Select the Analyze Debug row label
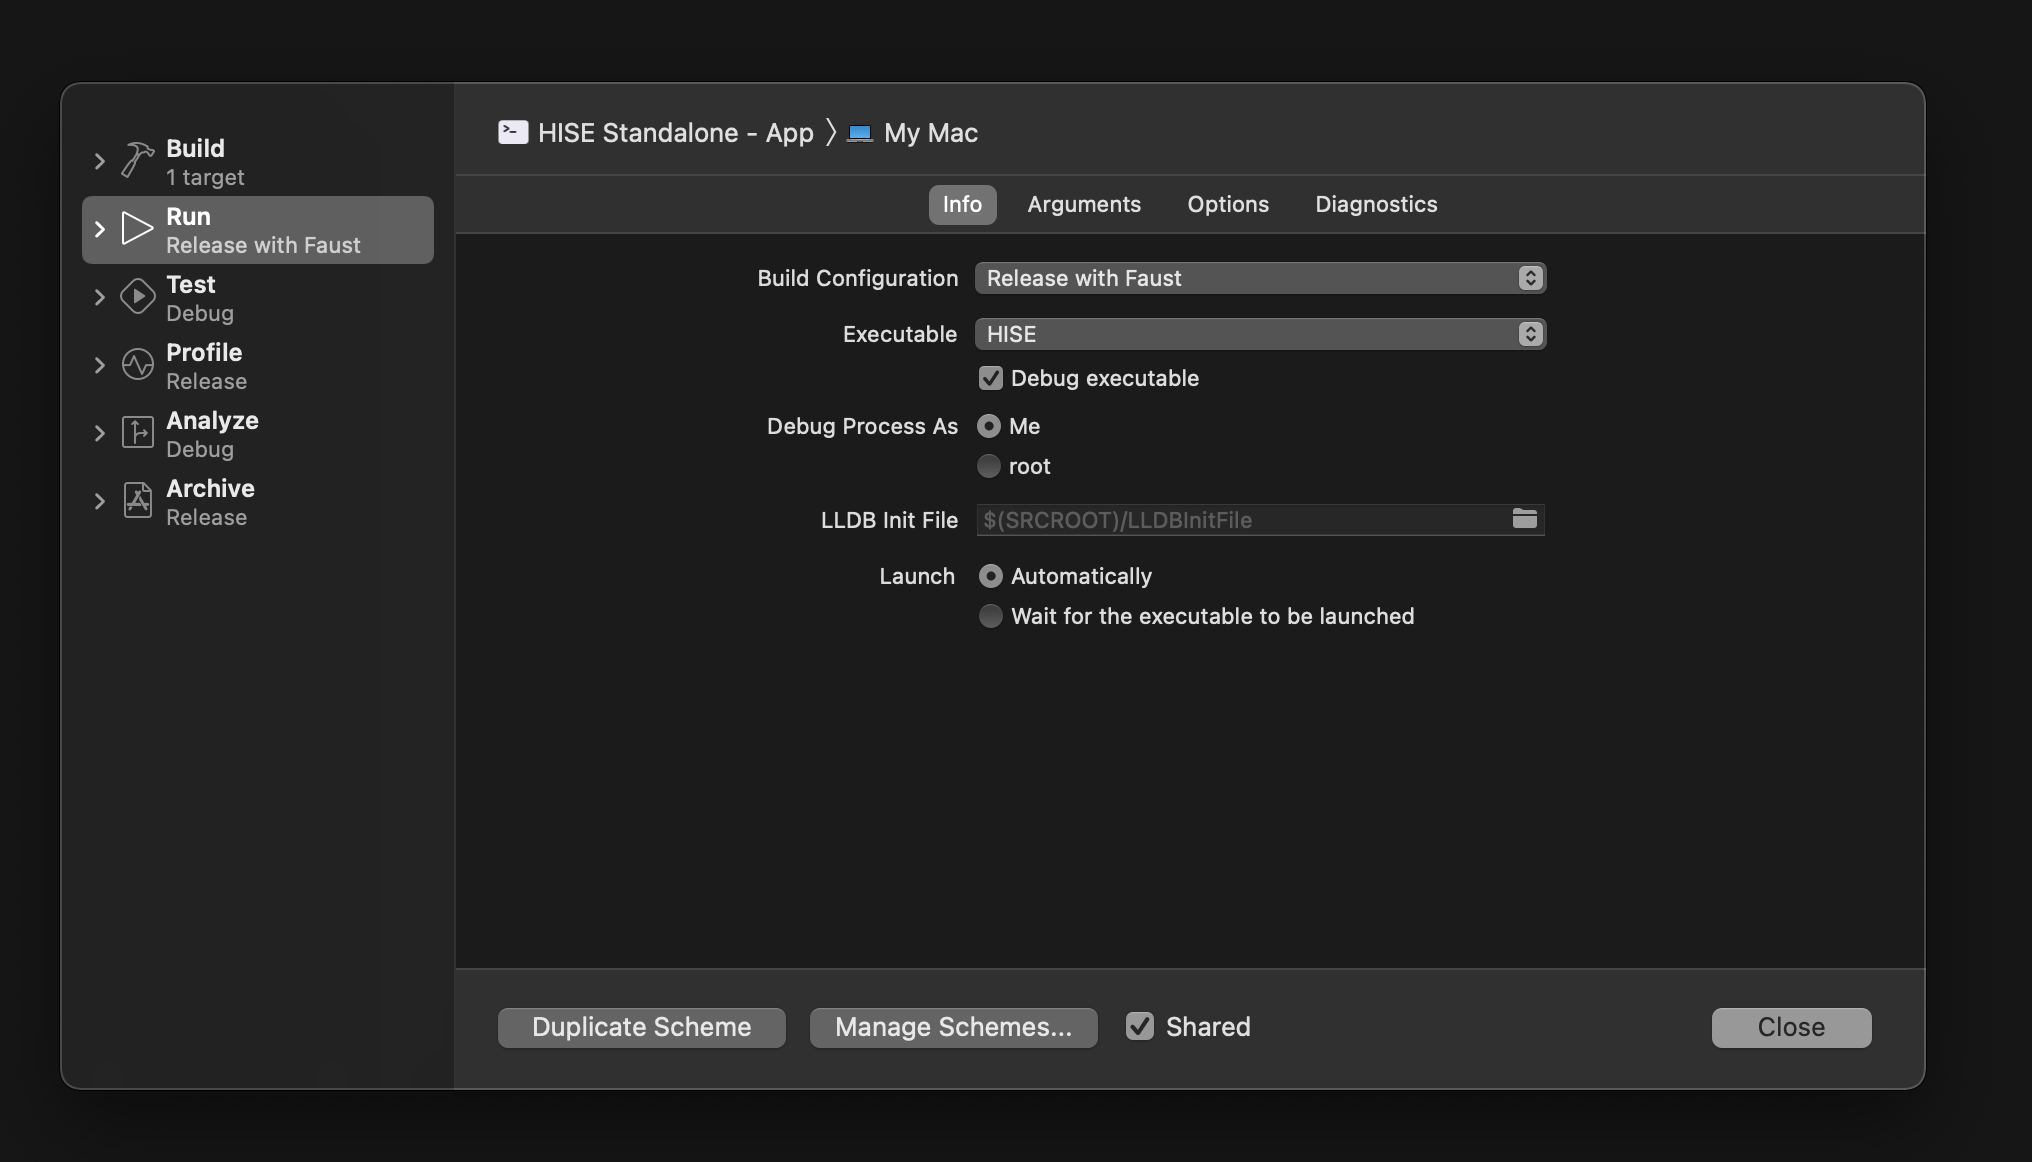 pos(212,434)
